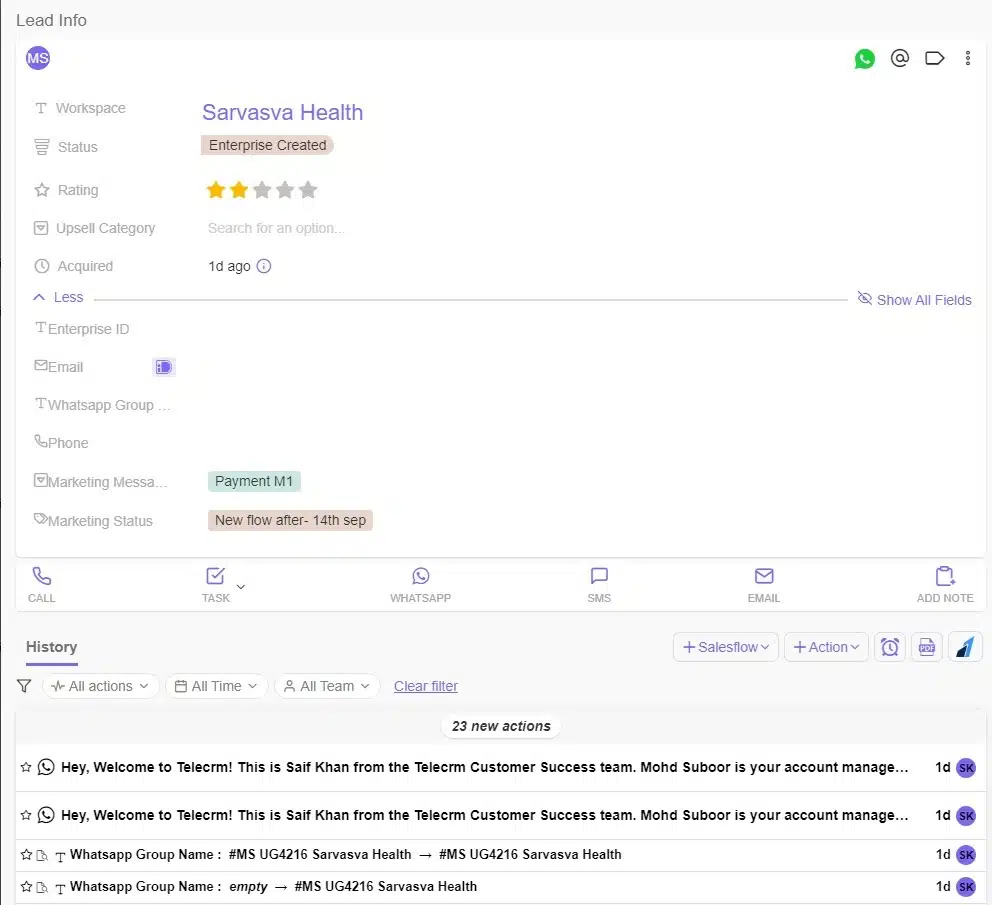The width and height of the screenshot is (992, 905).
Task: Set a reminder using the alarm icon
Action: (x=889, y=647)
